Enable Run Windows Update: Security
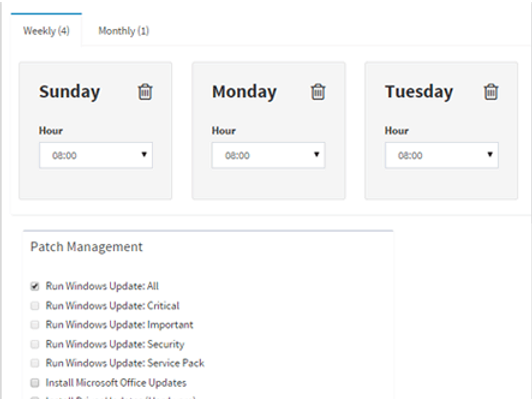The width and height of the screenshot is (532, 399). click(35, 344)
